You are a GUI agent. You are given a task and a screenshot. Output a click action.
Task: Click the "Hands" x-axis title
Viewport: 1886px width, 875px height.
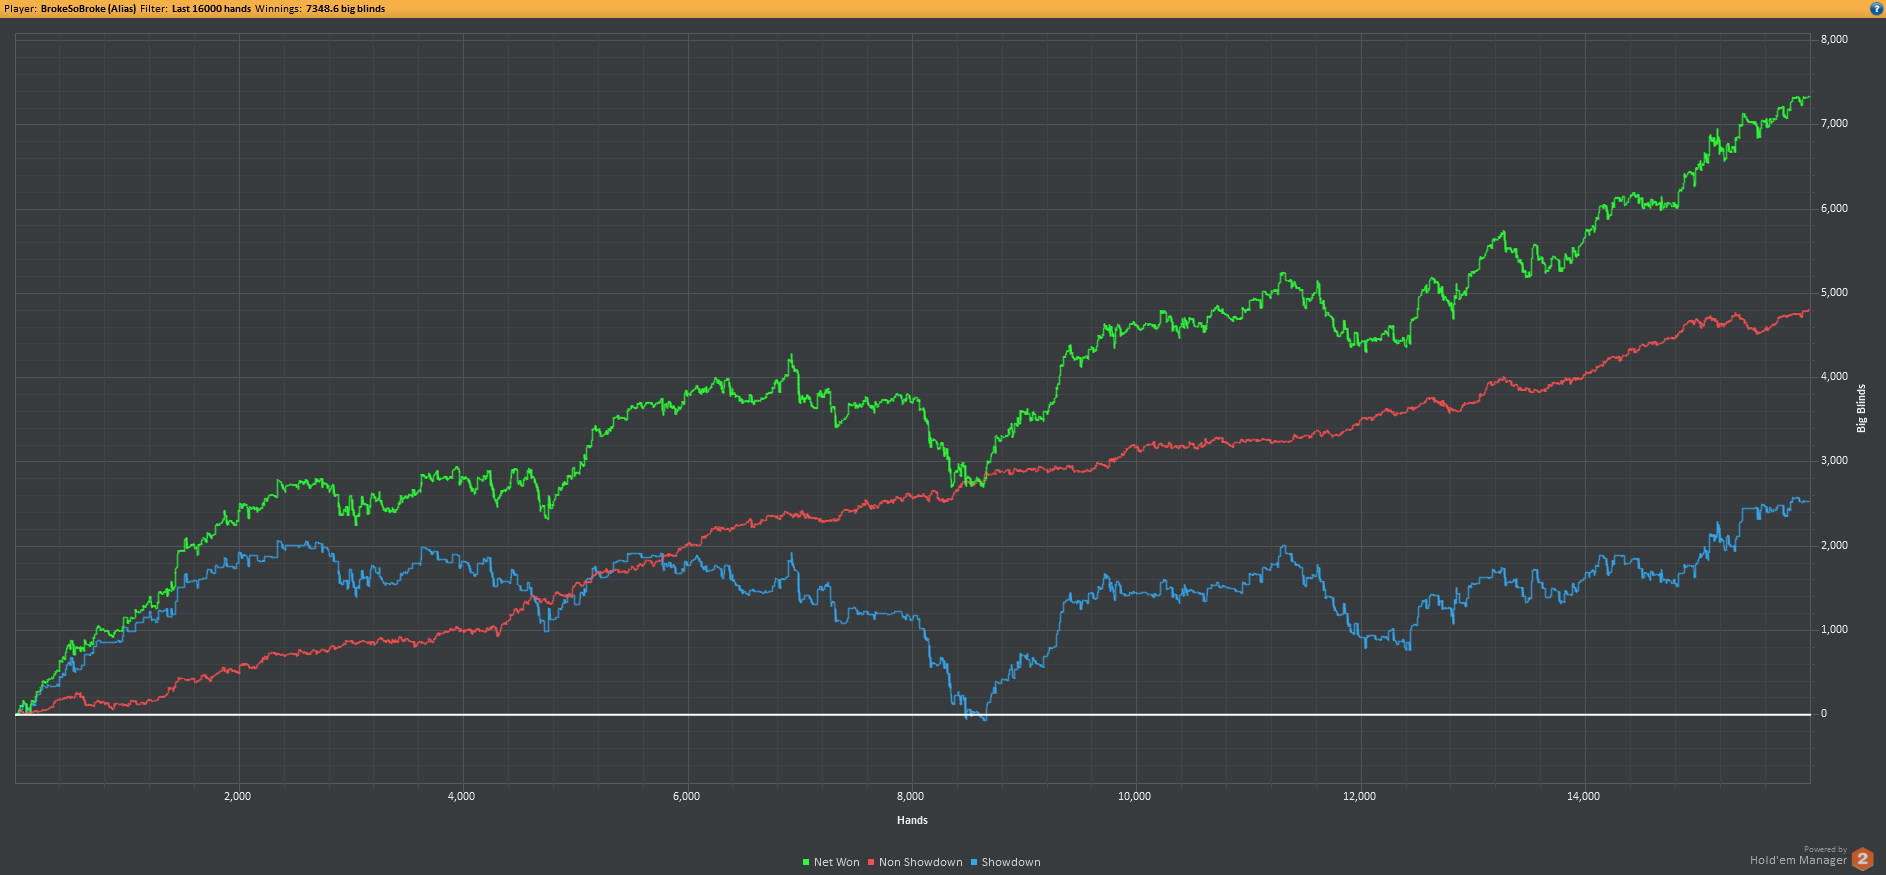912,820
